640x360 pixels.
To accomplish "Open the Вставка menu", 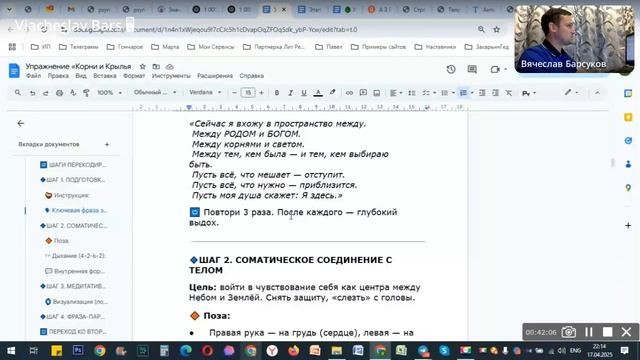I will [x=104, y=76].
